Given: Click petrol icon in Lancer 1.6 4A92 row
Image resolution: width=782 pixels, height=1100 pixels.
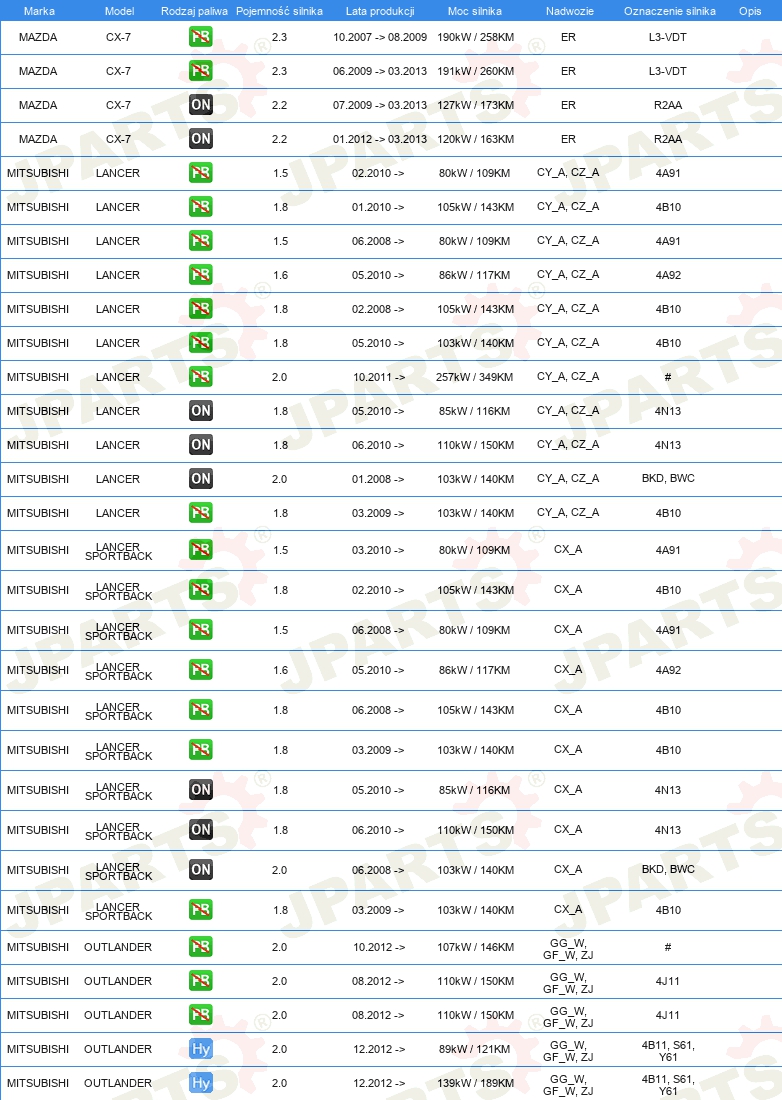Looking at the screenshot, I should click(201, 275).
